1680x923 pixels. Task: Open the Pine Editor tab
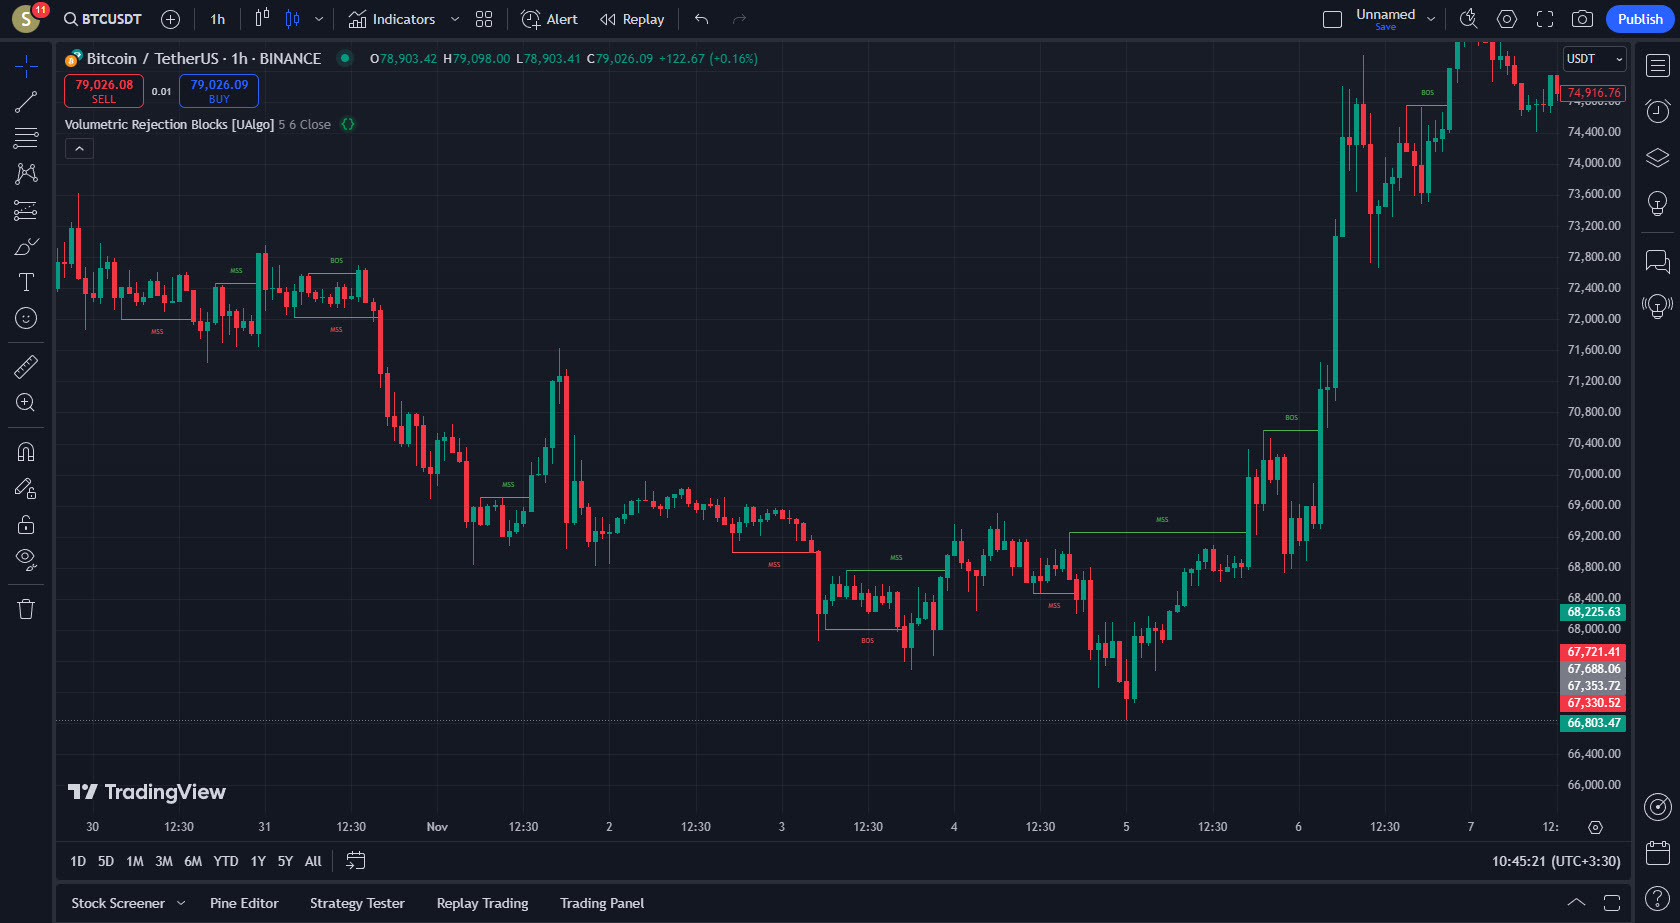244,903
